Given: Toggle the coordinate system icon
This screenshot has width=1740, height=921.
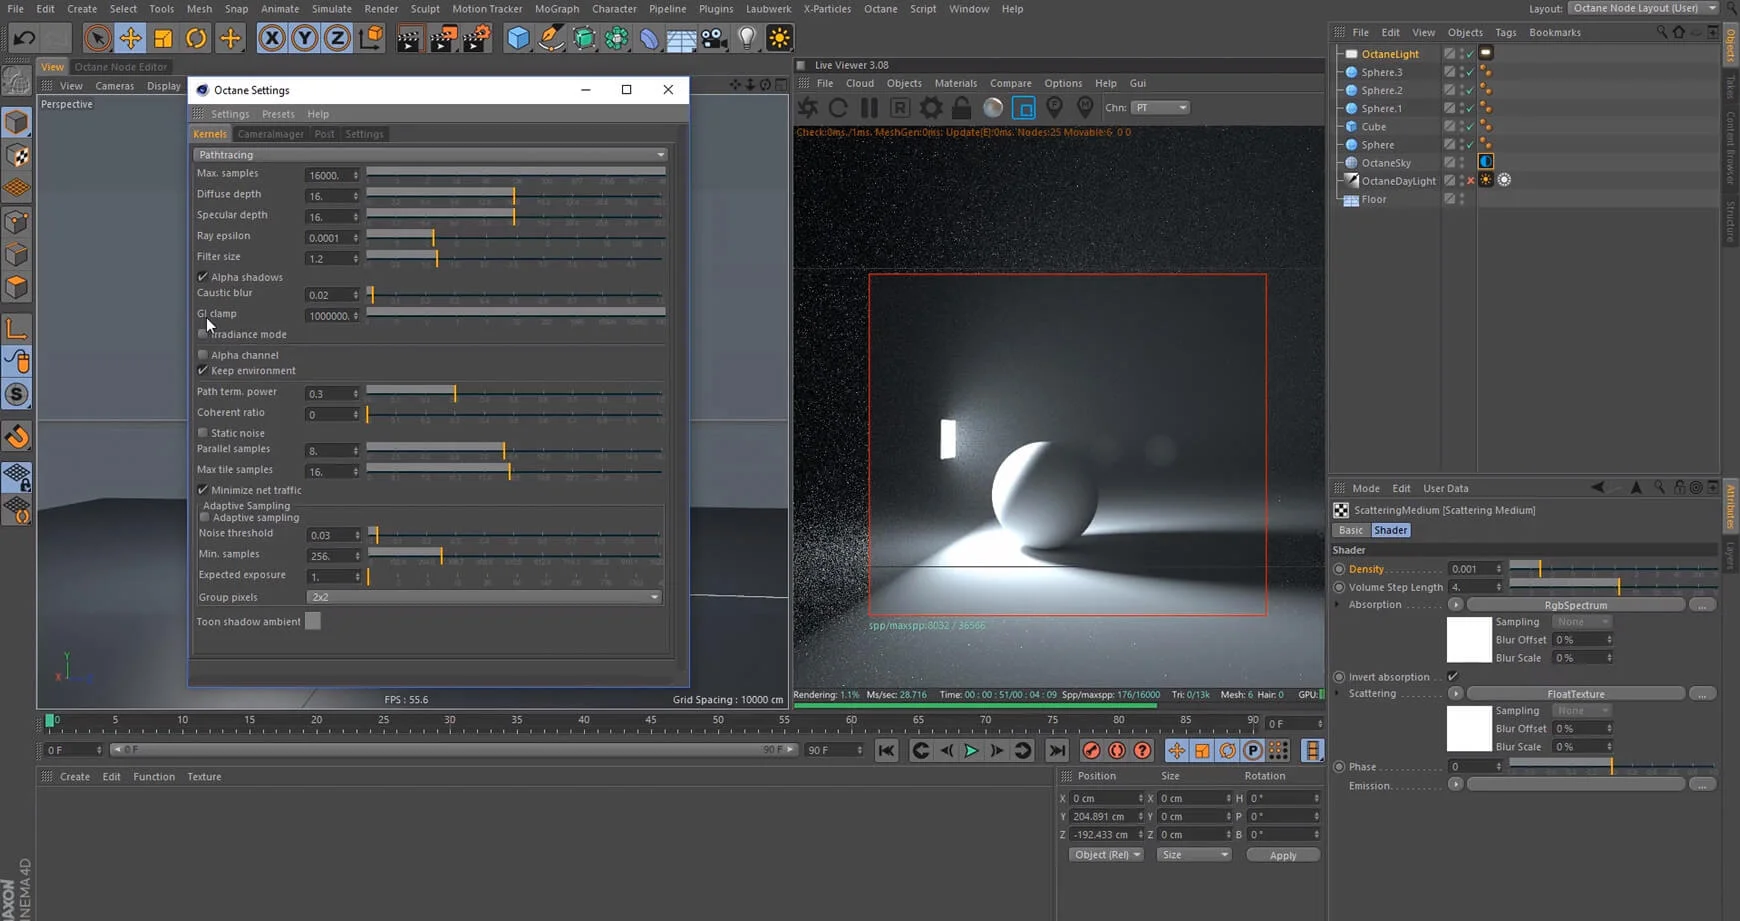Looking at the screenshot, I should click(x=370, y=38).
